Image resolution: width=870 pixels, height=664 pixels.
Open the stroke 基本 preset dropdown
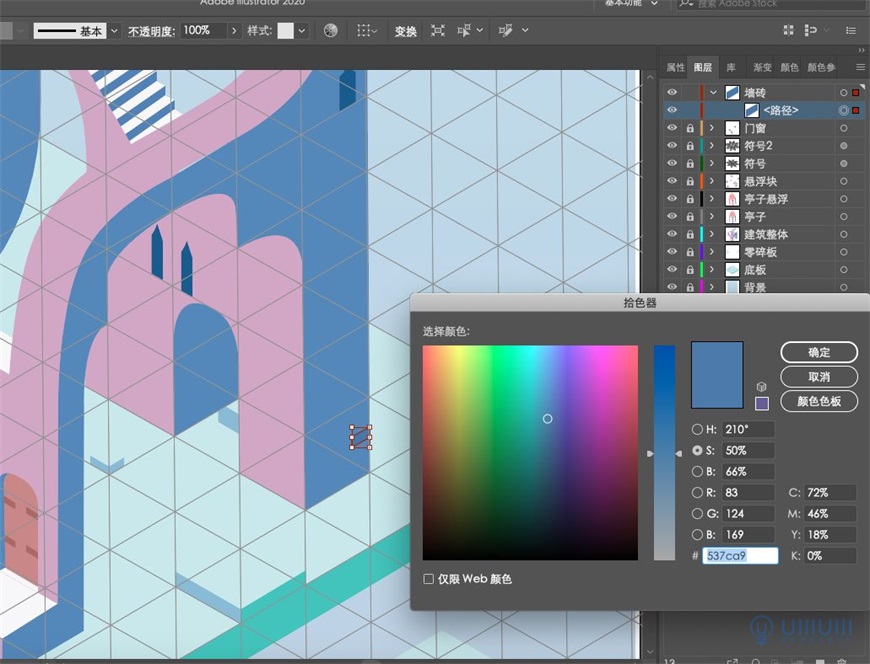point(113,31)
